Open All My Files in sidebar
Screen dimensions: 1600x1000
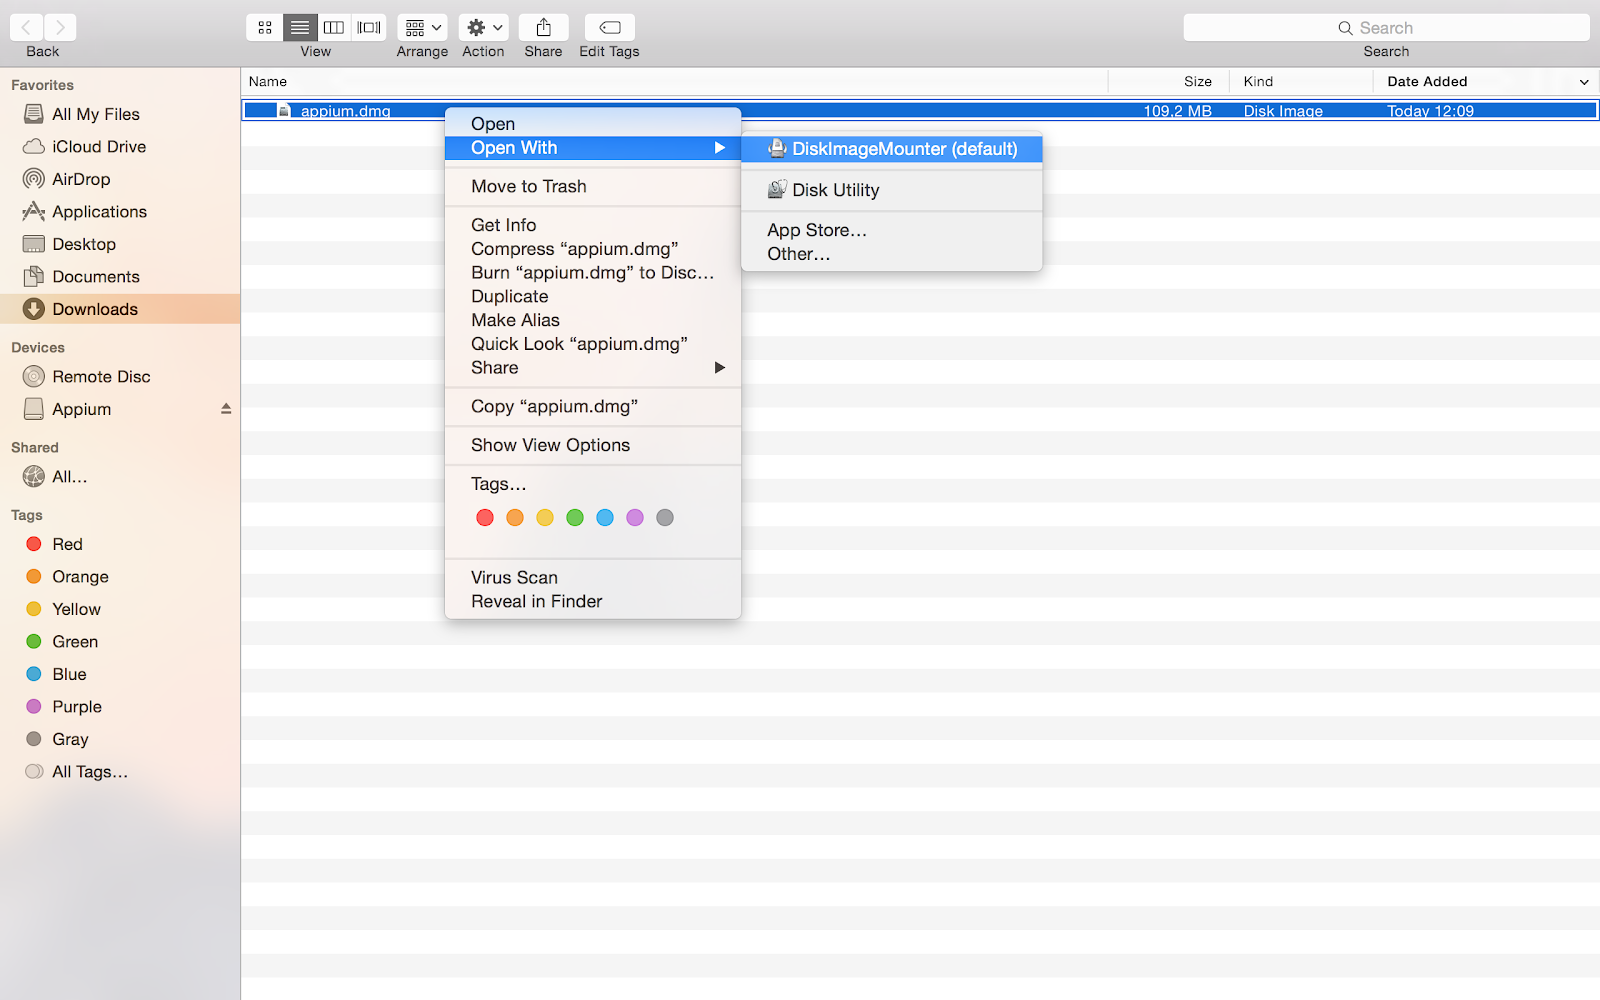tap(120, 114)
